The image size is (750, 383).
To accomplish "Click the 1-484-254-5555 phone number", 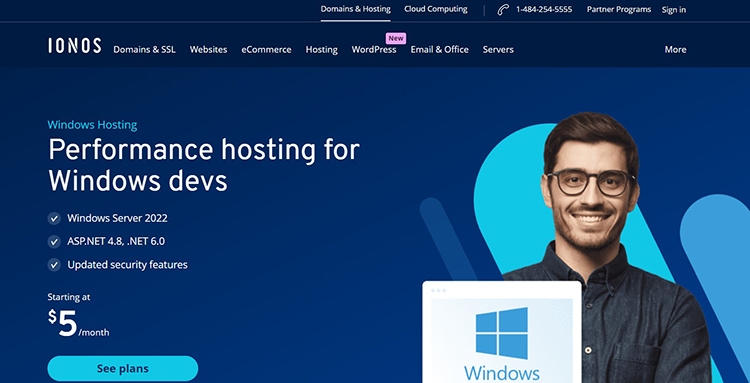I will pos(544,10).
